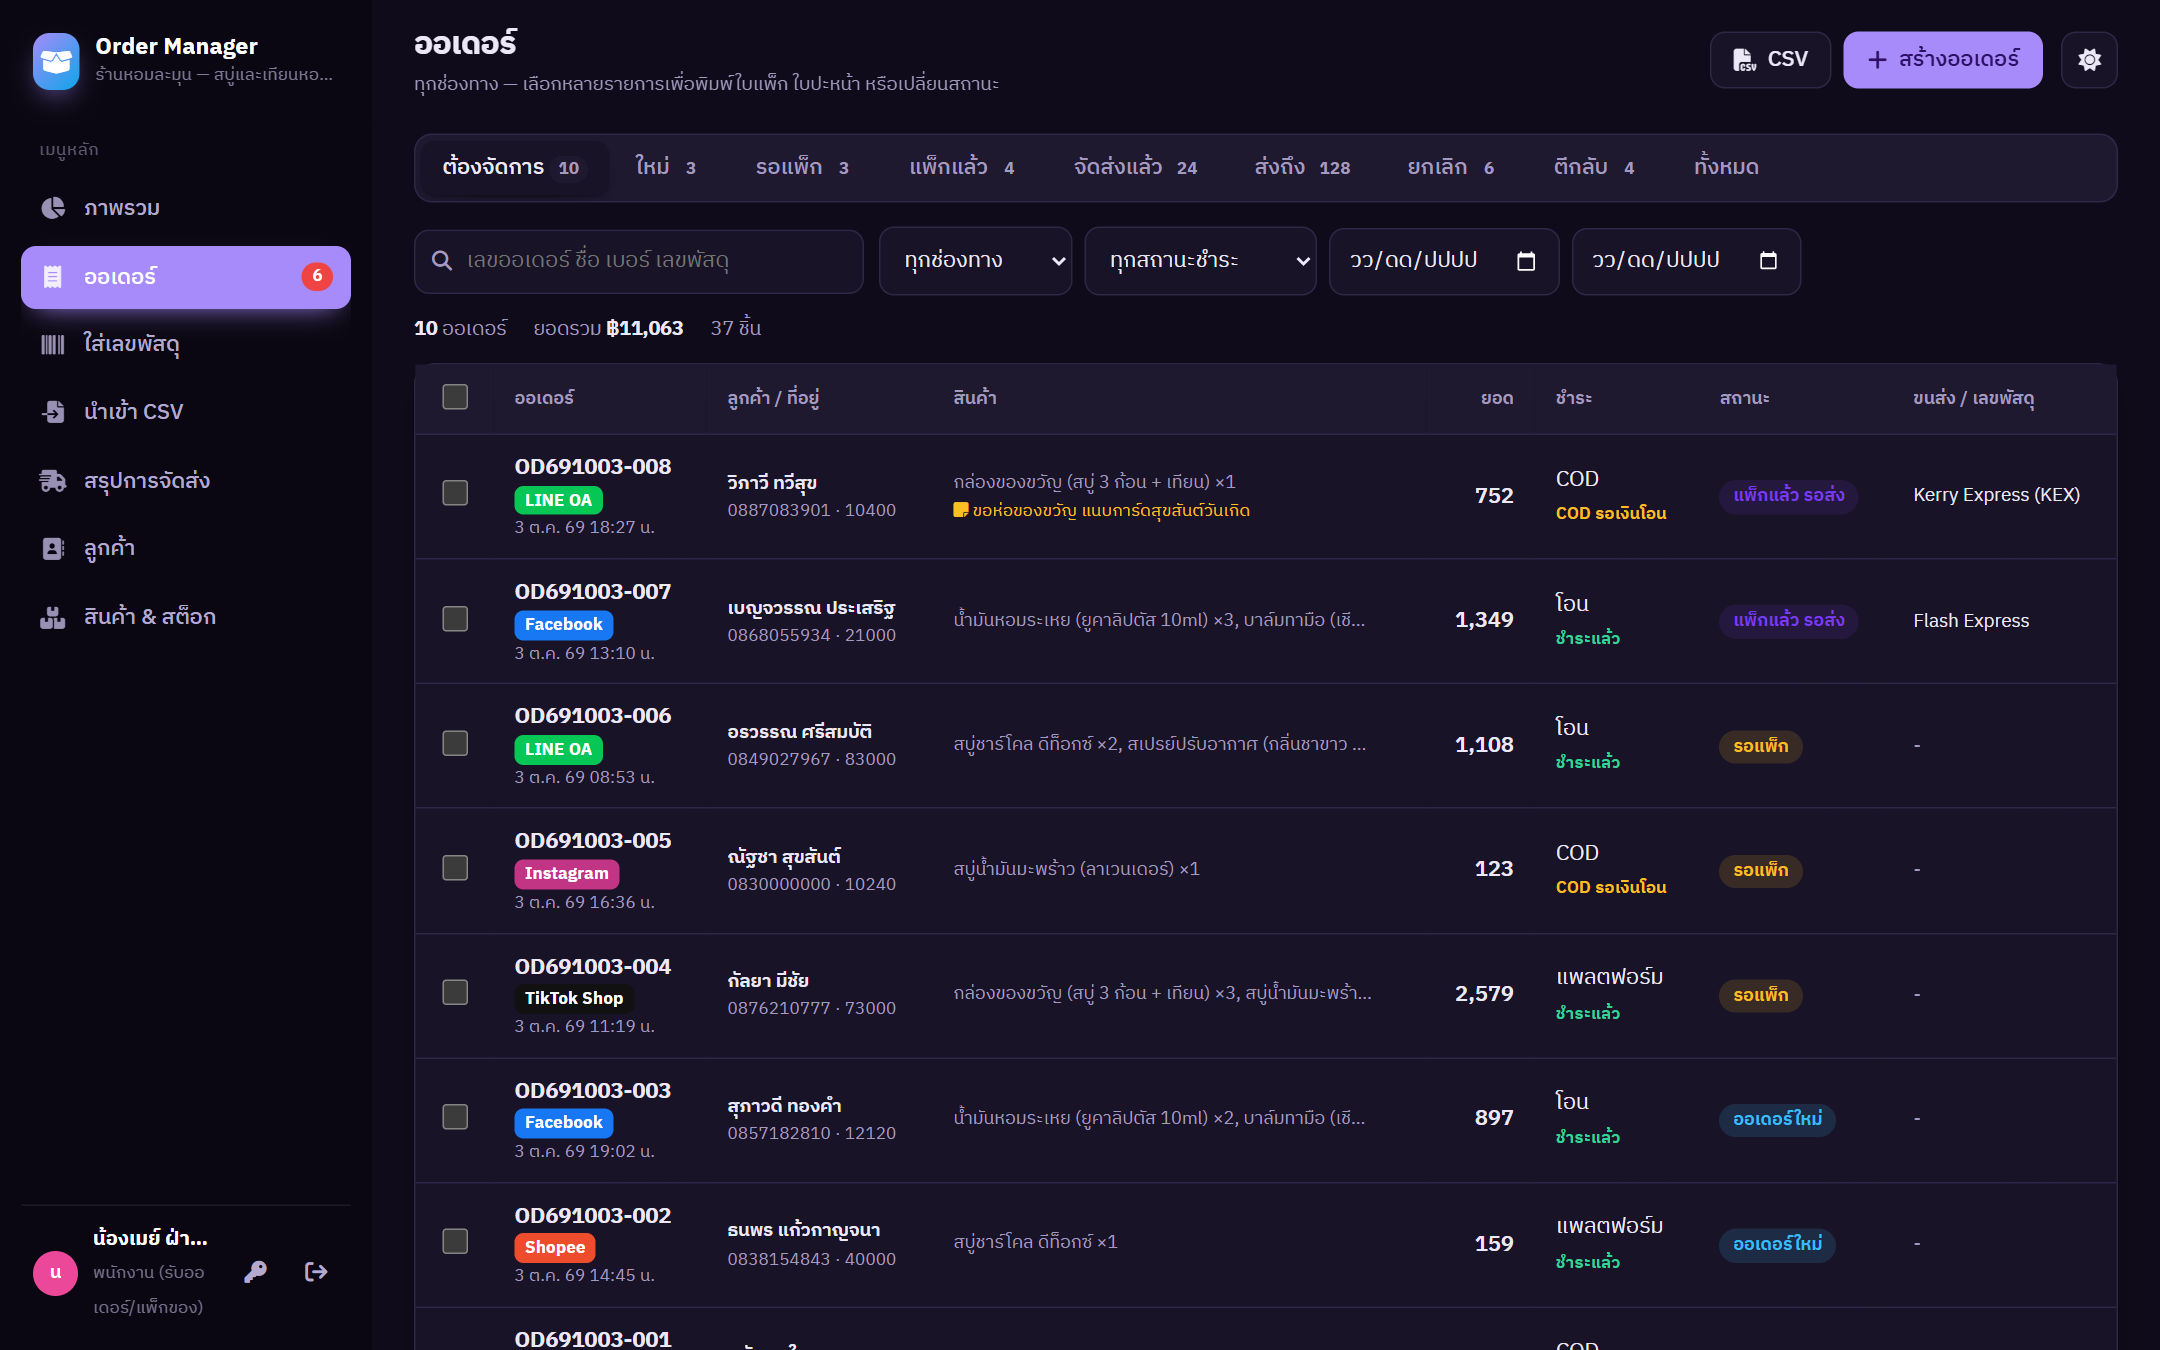Select the ตีกลับ tab

(1594, 167)
